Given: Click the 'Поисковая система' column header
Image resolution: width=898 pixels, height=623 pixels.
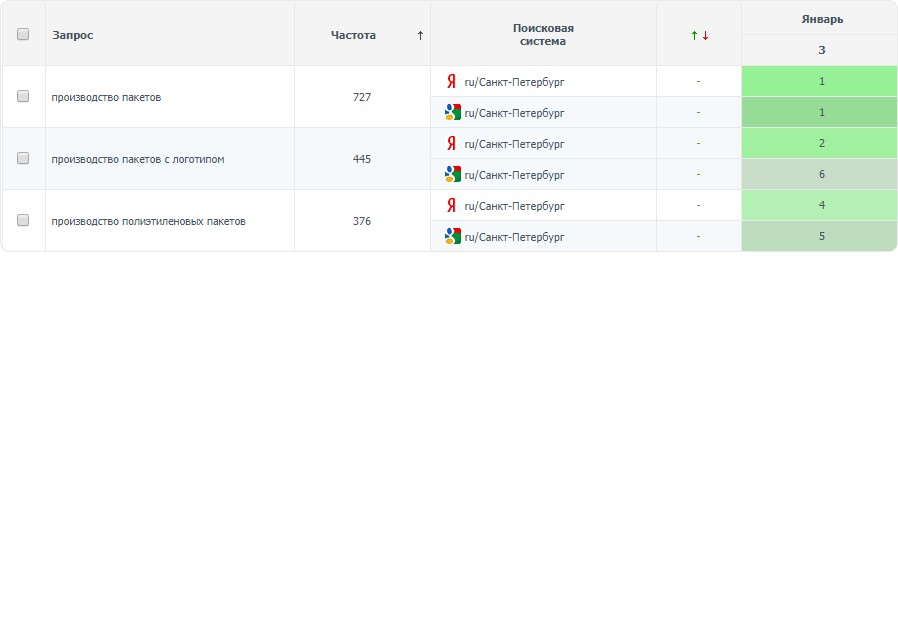Looking at the screenshot, I should click(x=543, y=34).
